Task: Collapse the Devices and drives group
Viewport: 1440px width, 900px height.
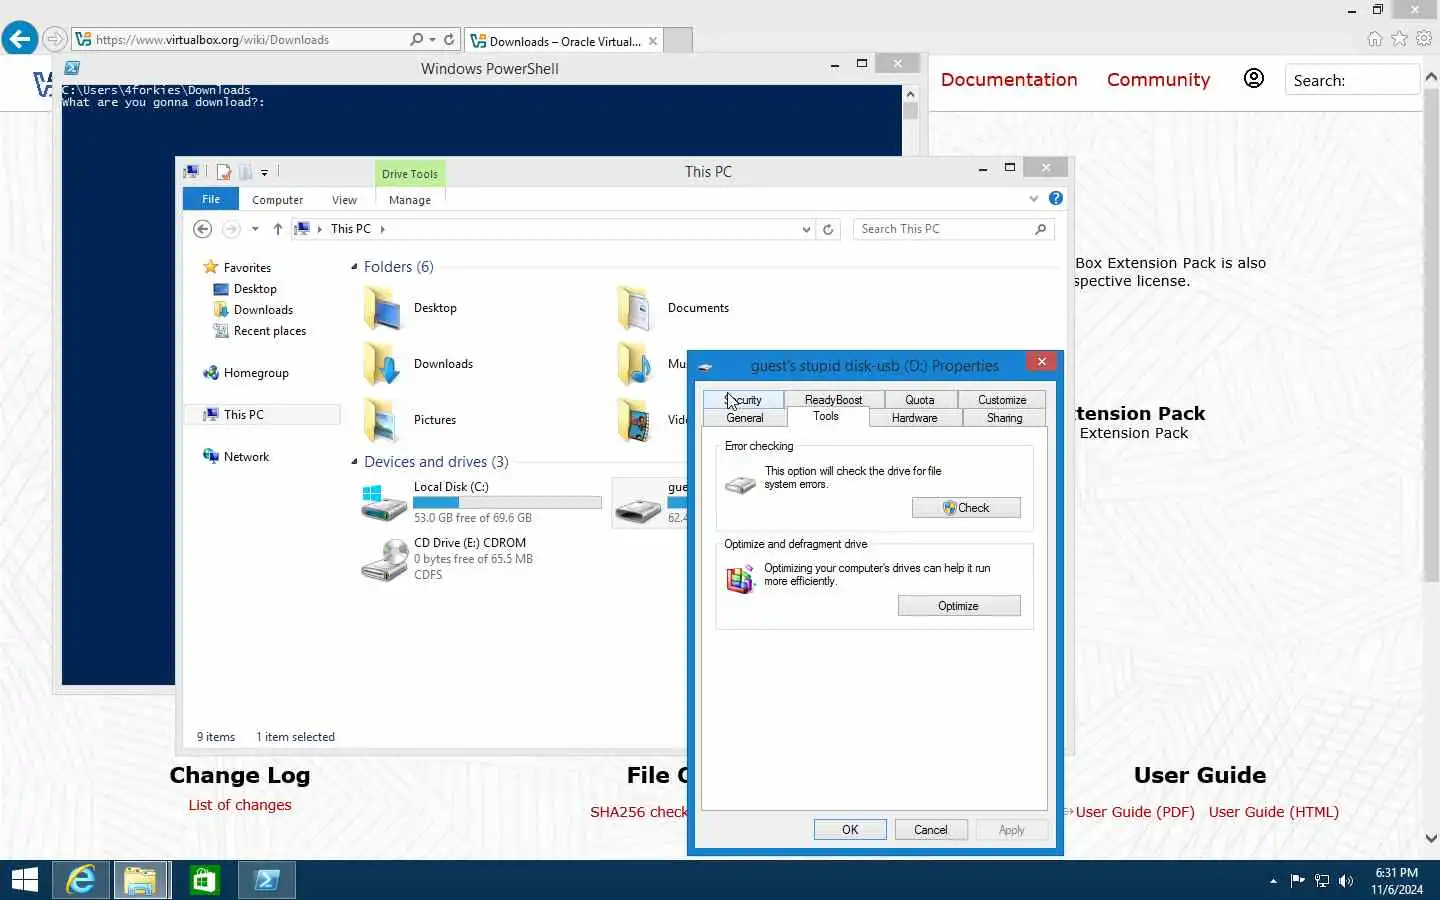Action: tap(354, 462)
